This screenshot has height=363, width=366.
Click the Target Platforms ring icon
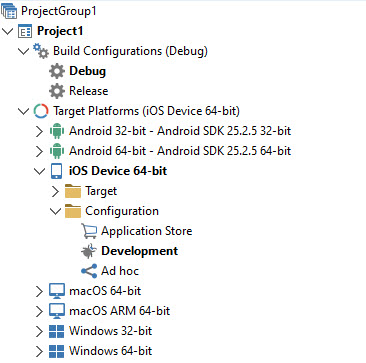click(41, 111)
